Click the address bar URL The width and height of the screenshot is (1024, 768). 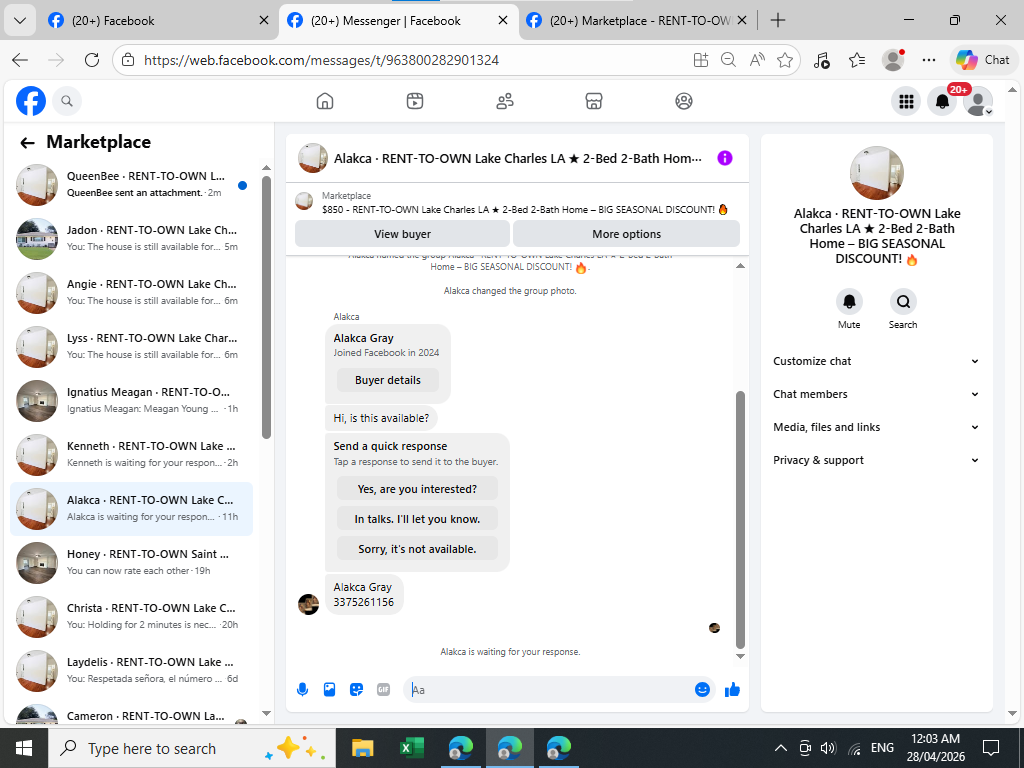321,60
